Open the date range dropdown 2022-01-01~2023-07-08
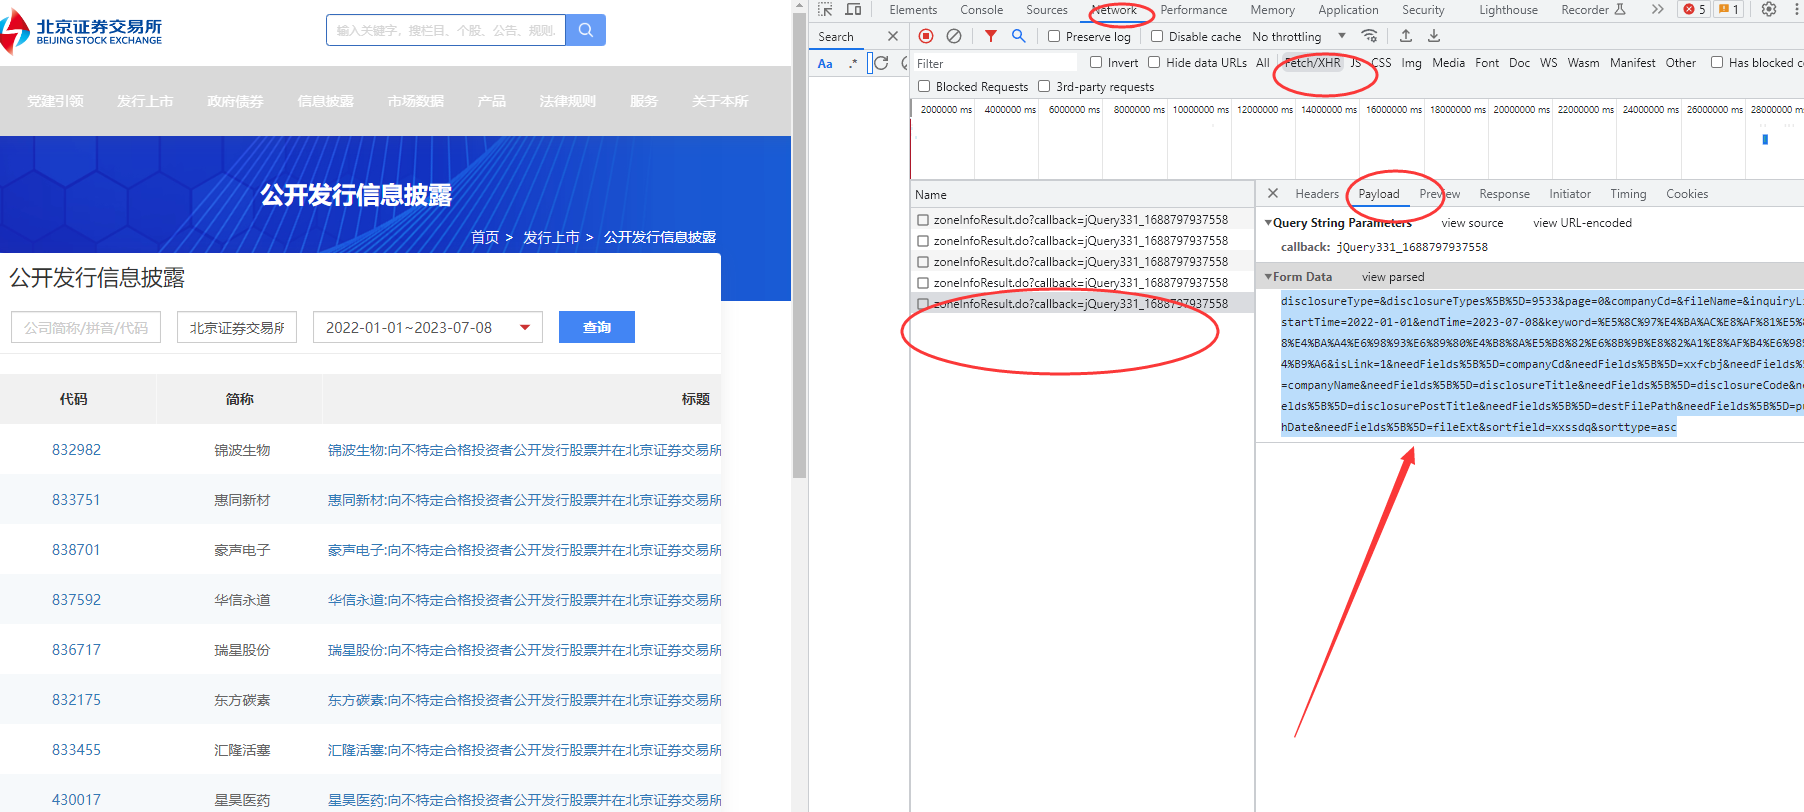Screen dimensions: 1804x812 click(x=428, y=327)
